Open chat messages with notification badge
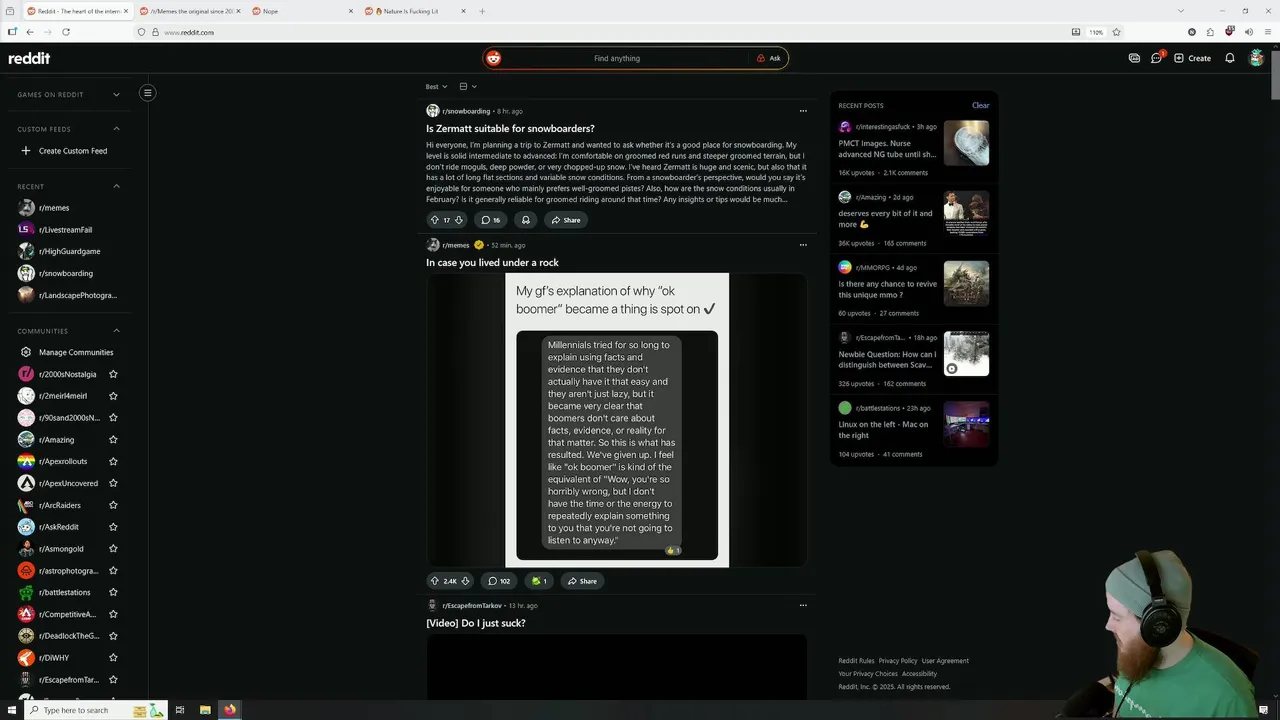1280x720 pixels. pyautogui.click(x=1157, y=57)
